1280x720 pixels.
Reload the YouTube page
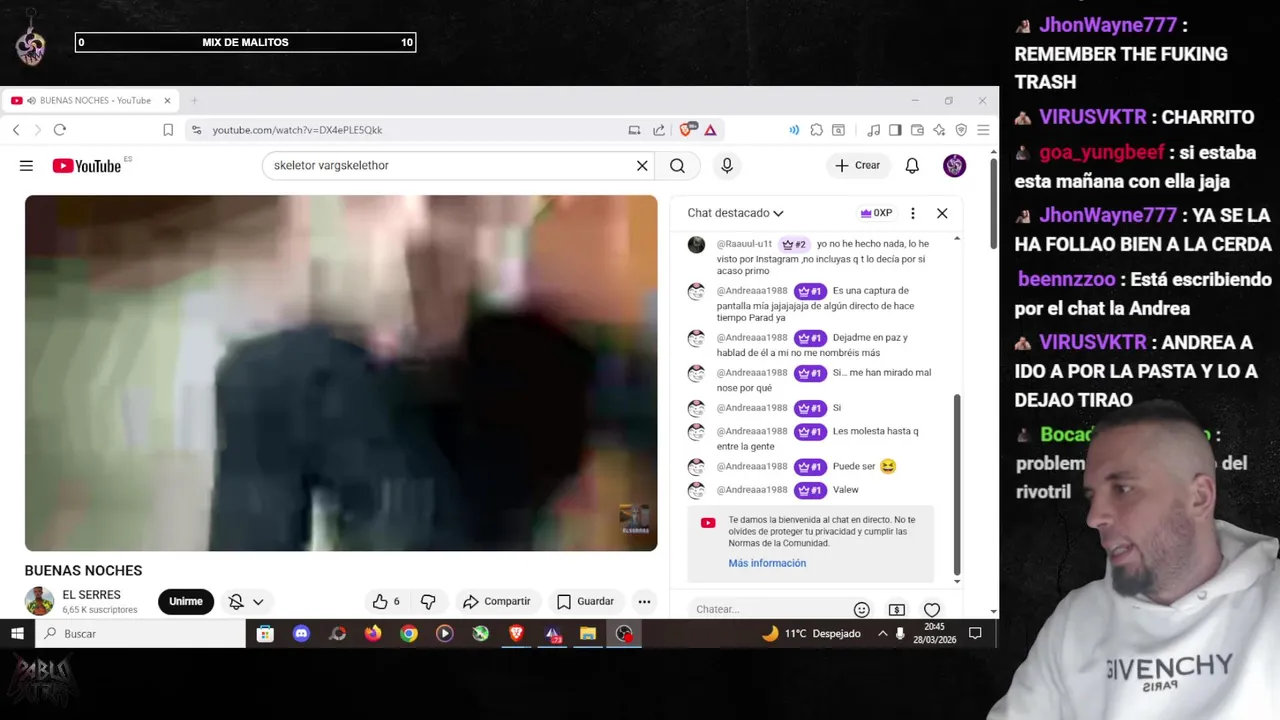[60, 130]
